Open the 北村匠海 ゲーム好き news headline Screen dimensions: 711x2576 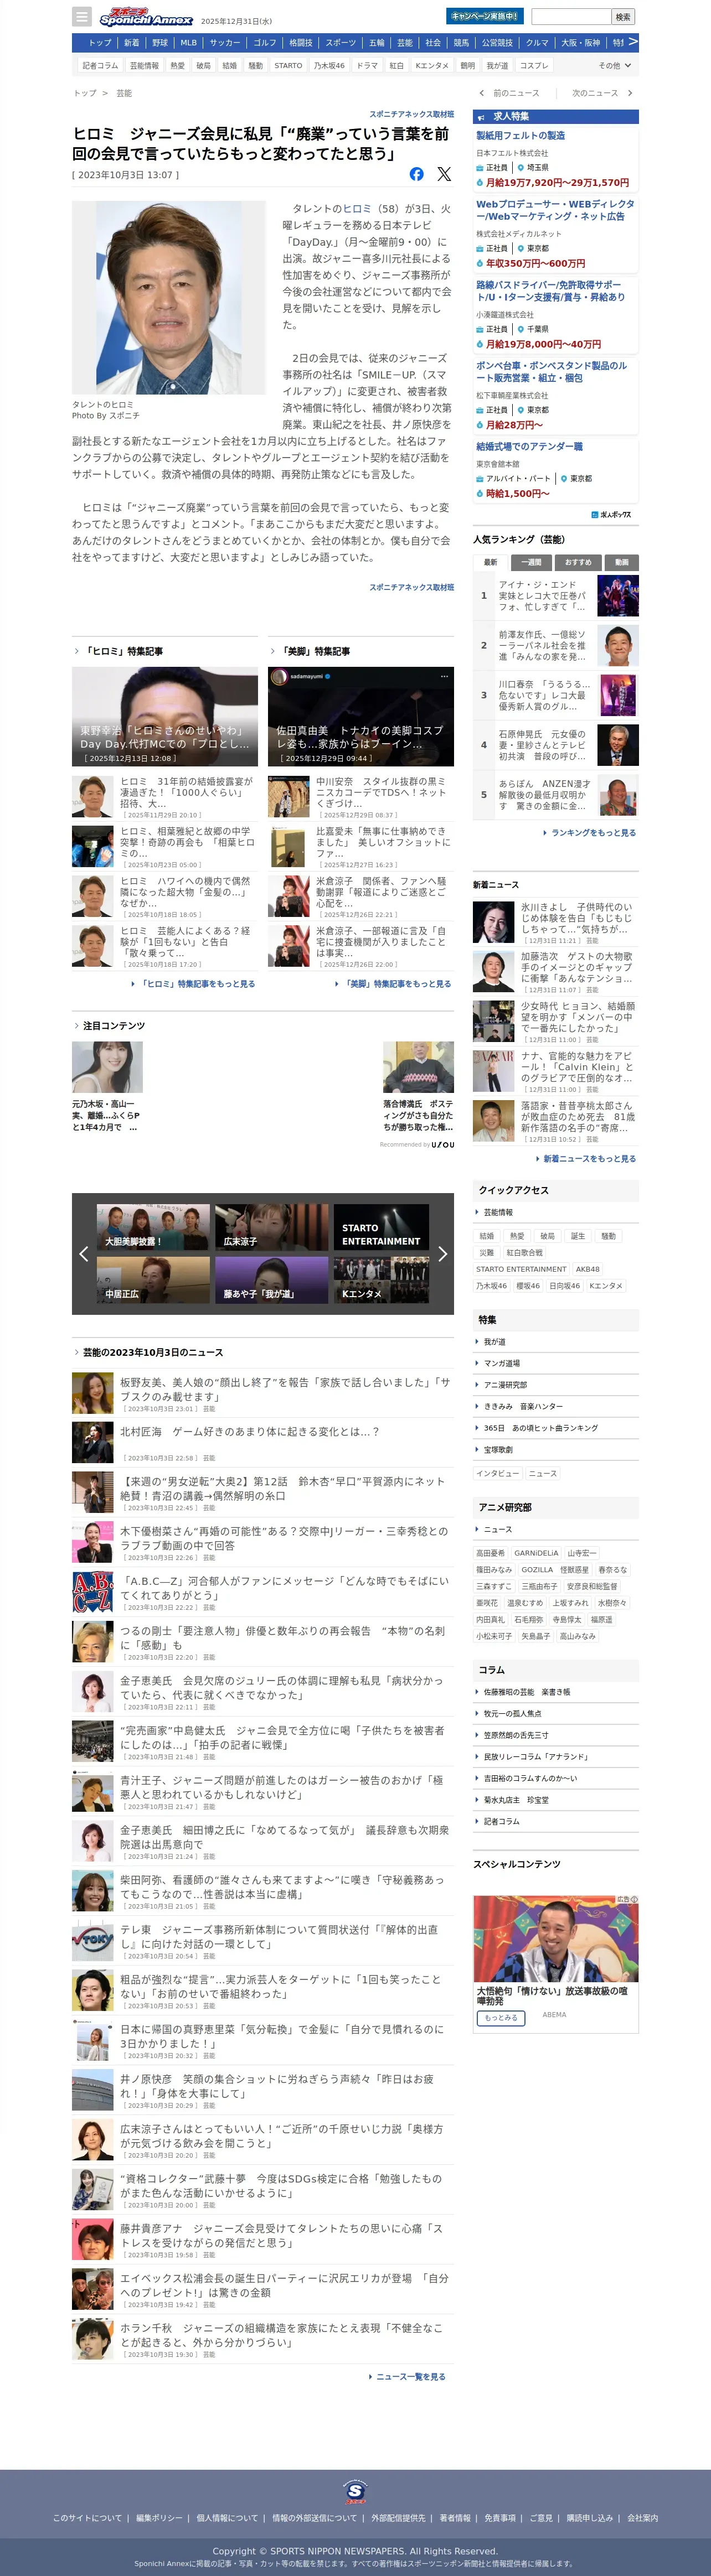250,1432
